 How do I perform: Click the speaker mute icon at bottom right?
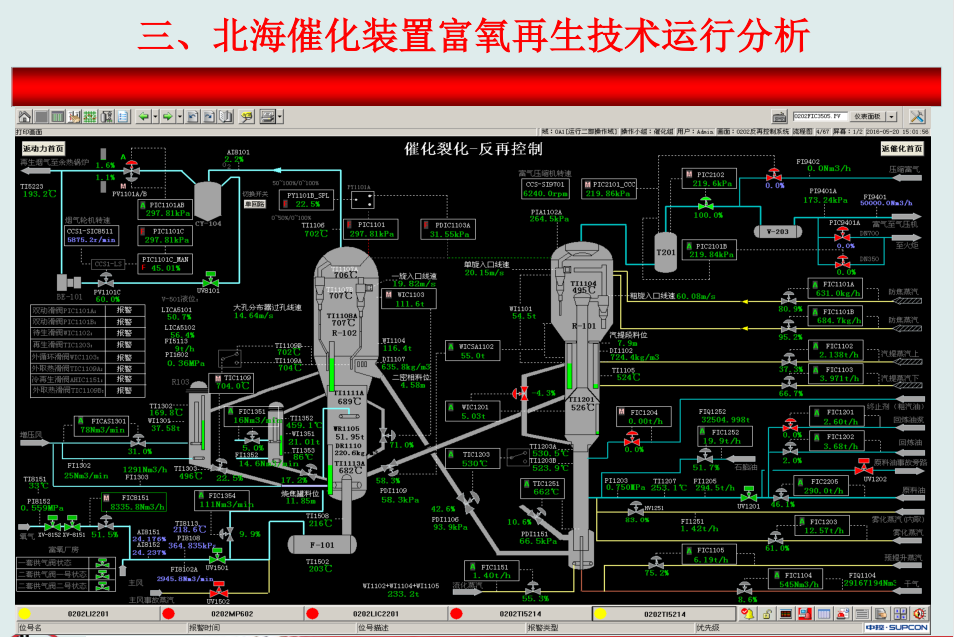(920, 614)
